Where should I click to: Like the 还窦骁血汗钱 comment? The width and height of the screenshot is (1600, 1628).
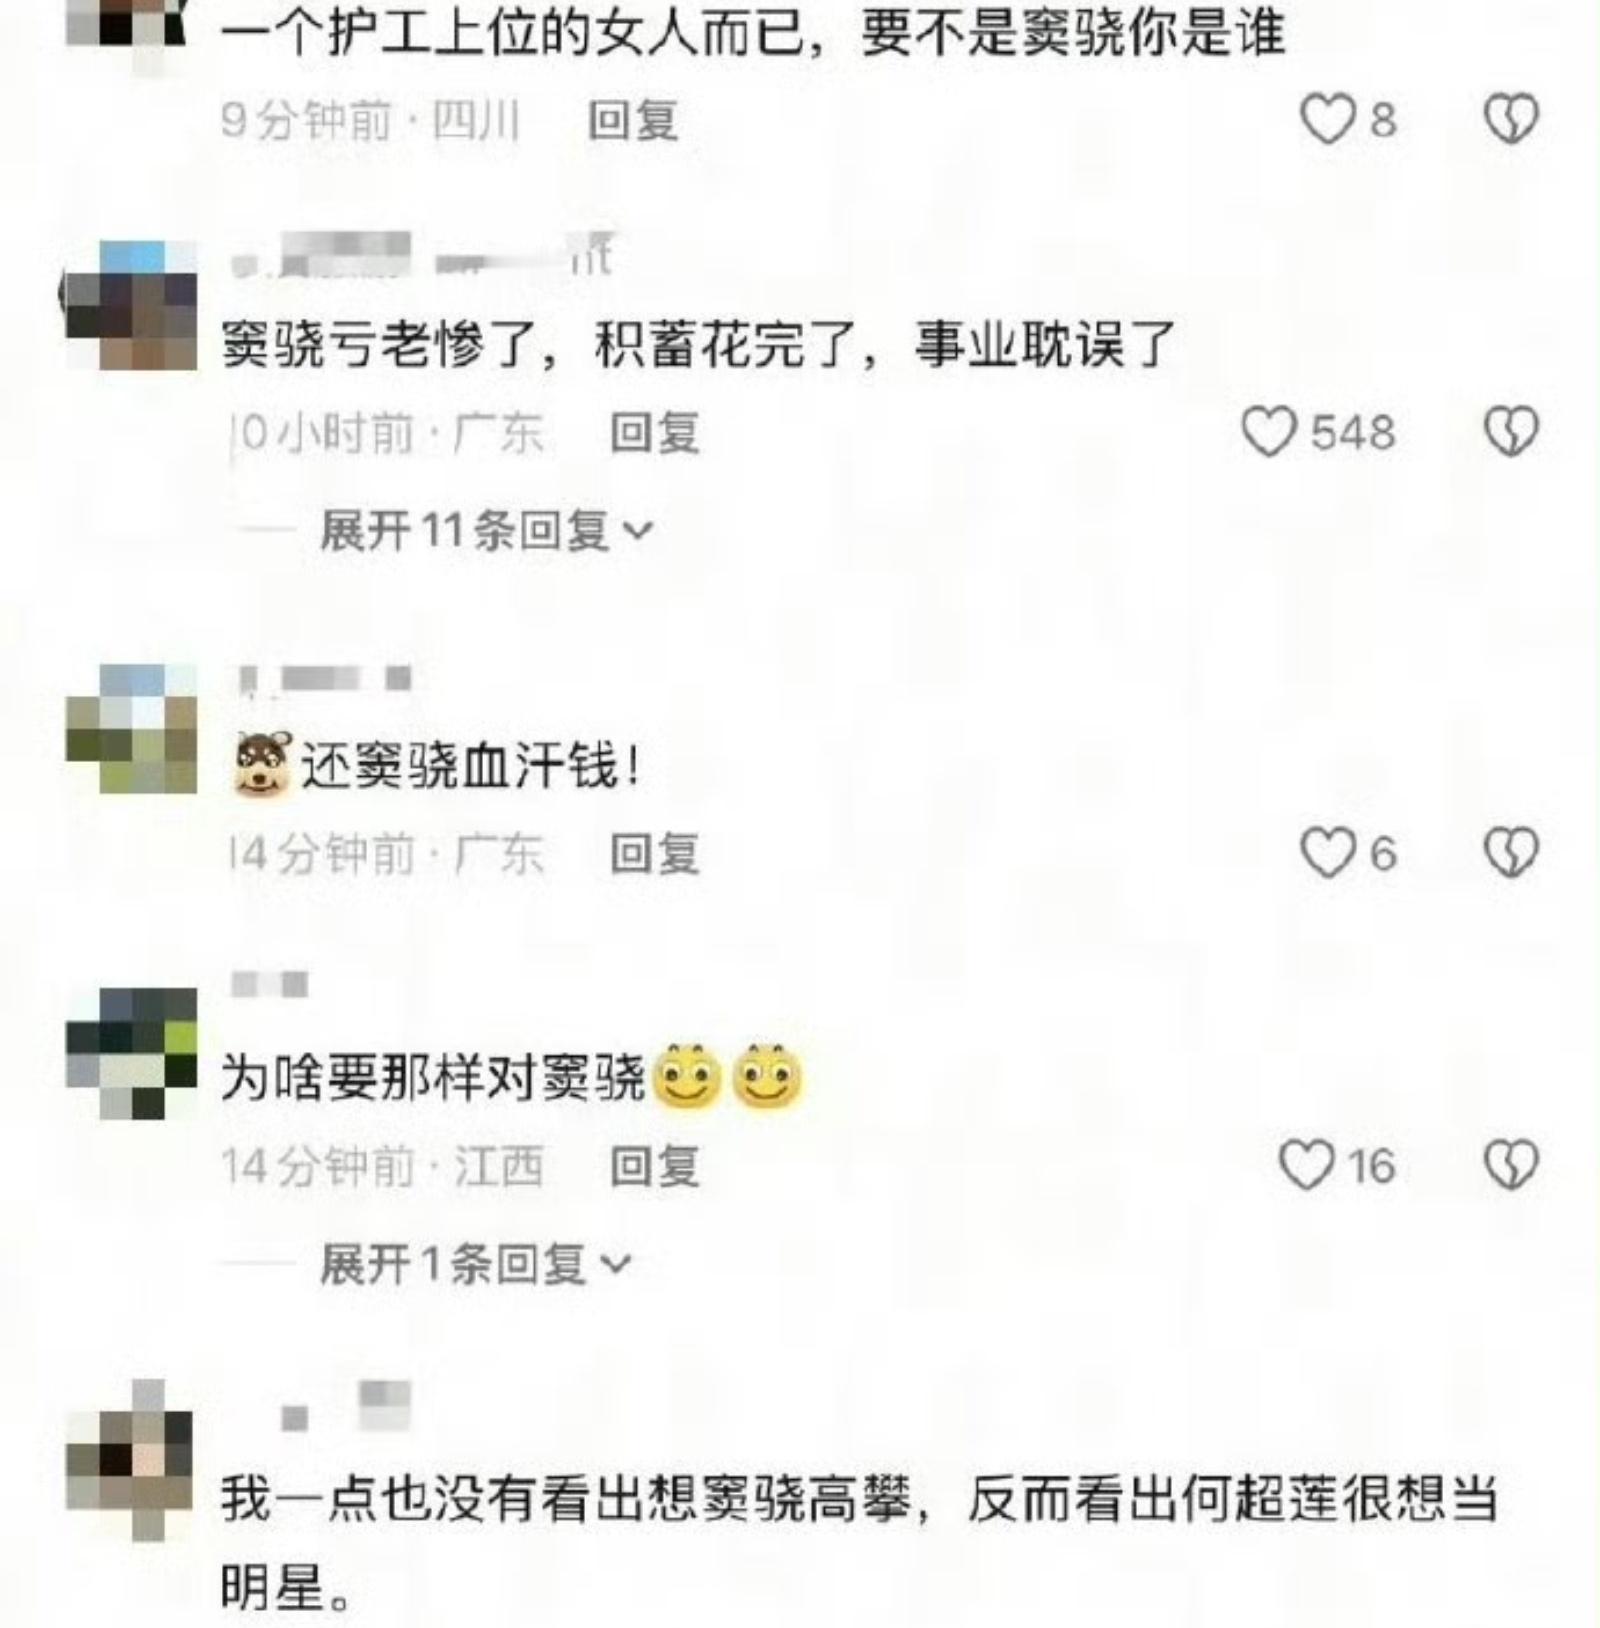(1327, 854)
